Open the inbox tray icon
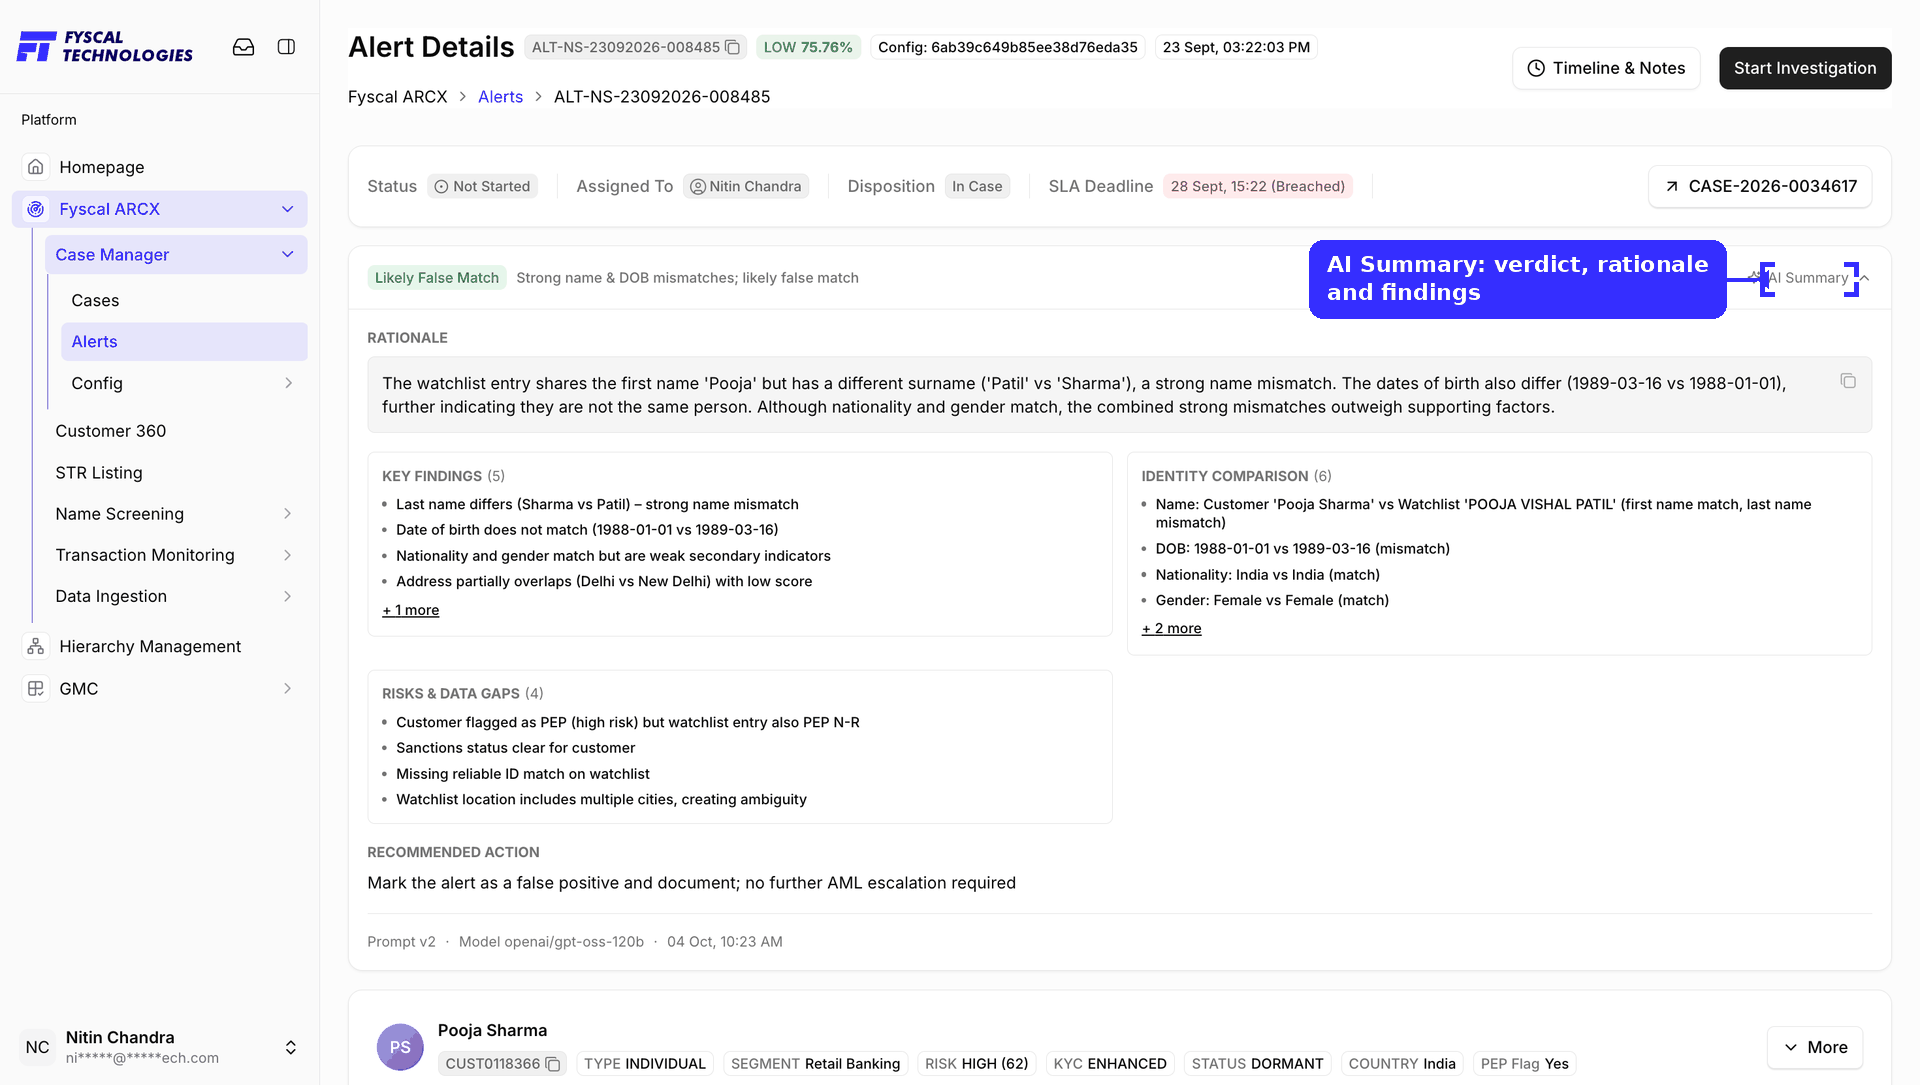The image size is (1920, 1085). point(243,47)
